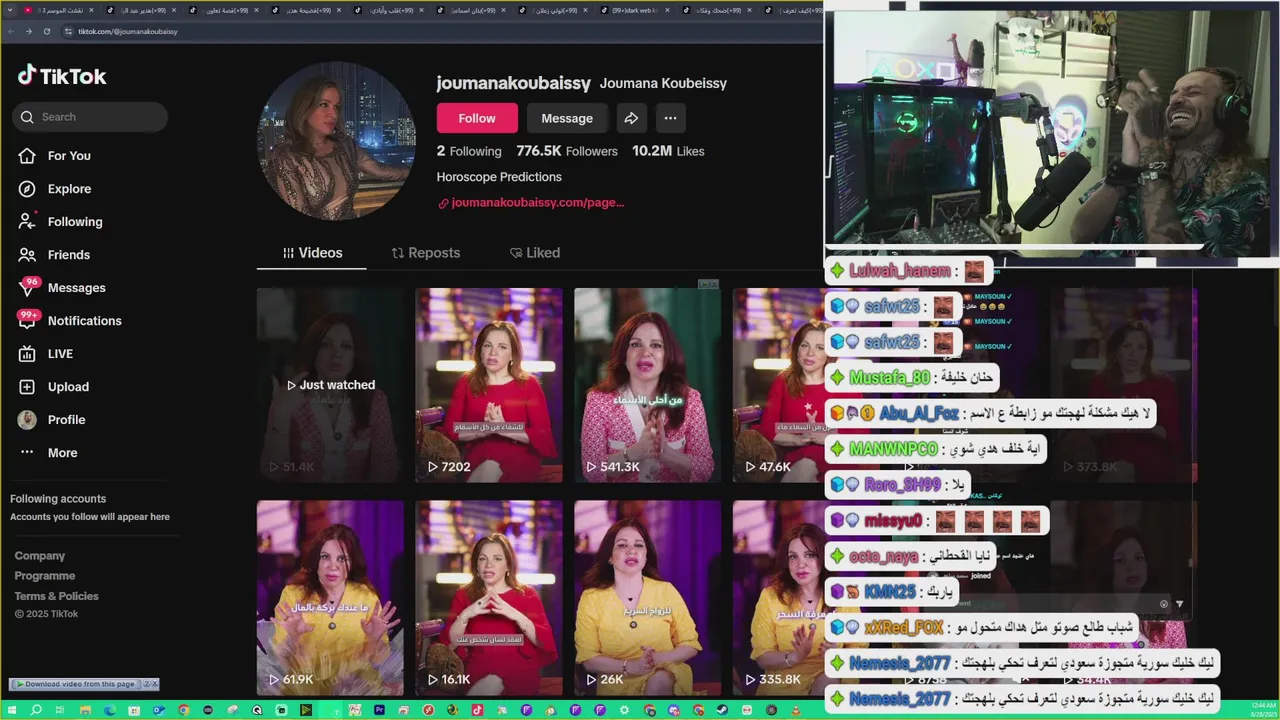Open the LIVE section

tap(60, 354)
